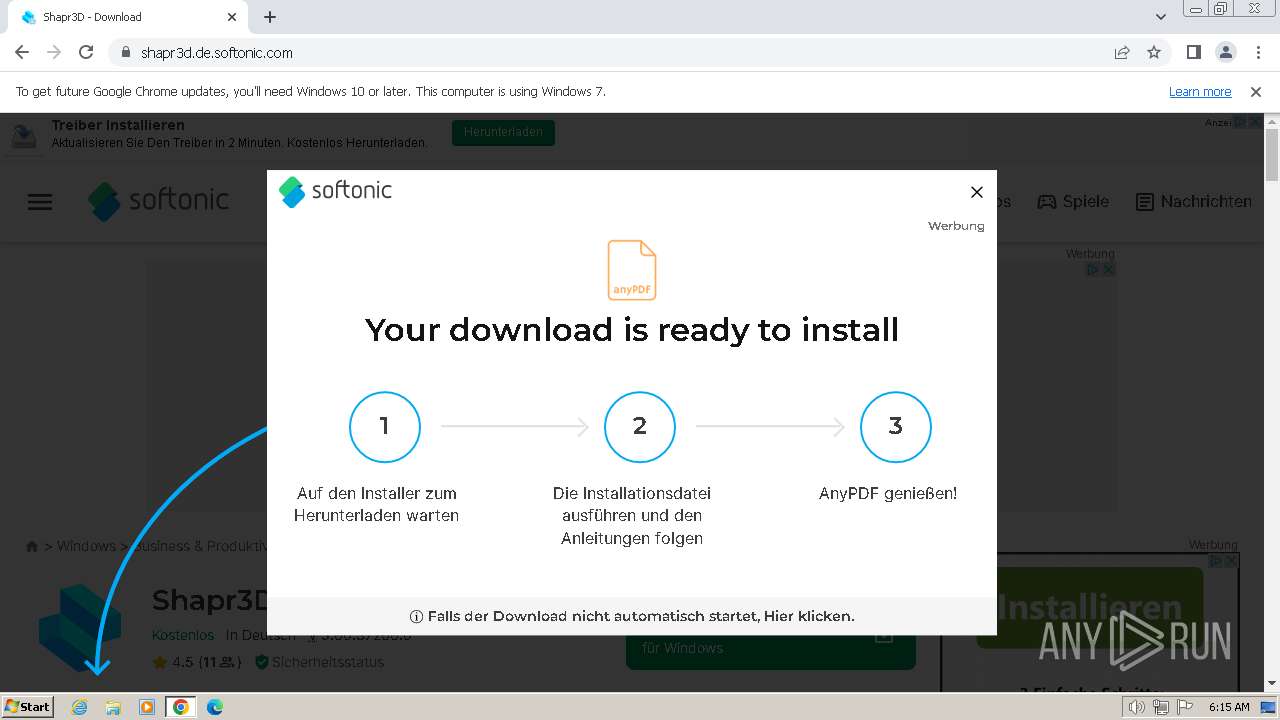The width and height of the screenshot is (1280, 720).
Task: Click the site lock icon in address bar
Action: 126,52
